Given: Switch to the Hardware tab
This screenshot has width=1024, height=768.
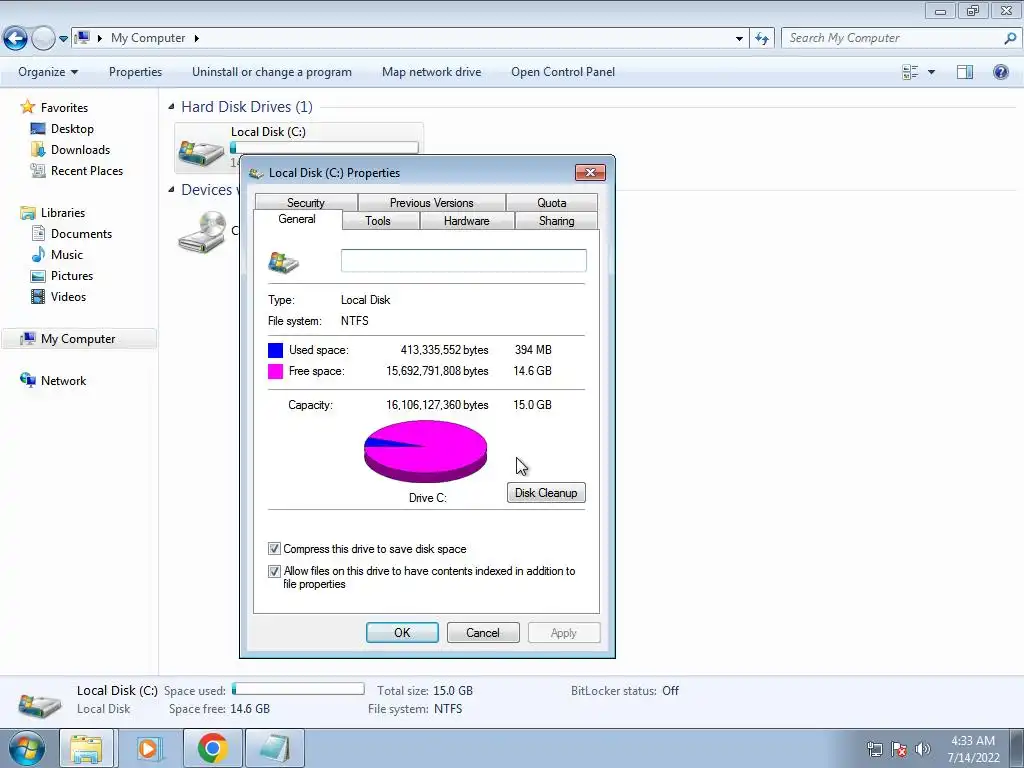Looking at the screenshot, I should [466, 221].
